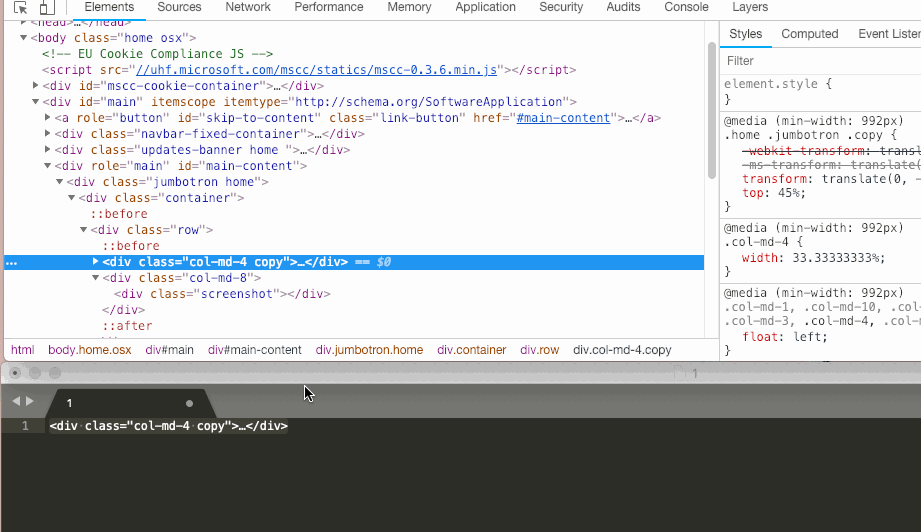Click the styles Filter input field

click(821, 61)
